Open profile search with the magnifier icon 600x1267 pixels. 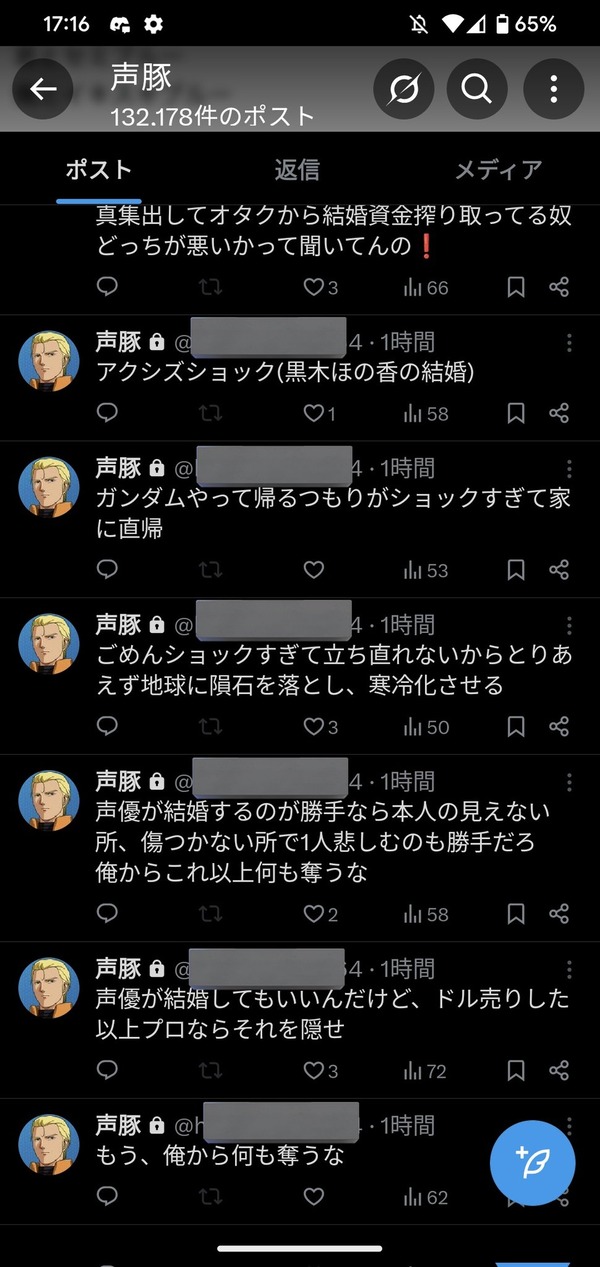[477, 89]
